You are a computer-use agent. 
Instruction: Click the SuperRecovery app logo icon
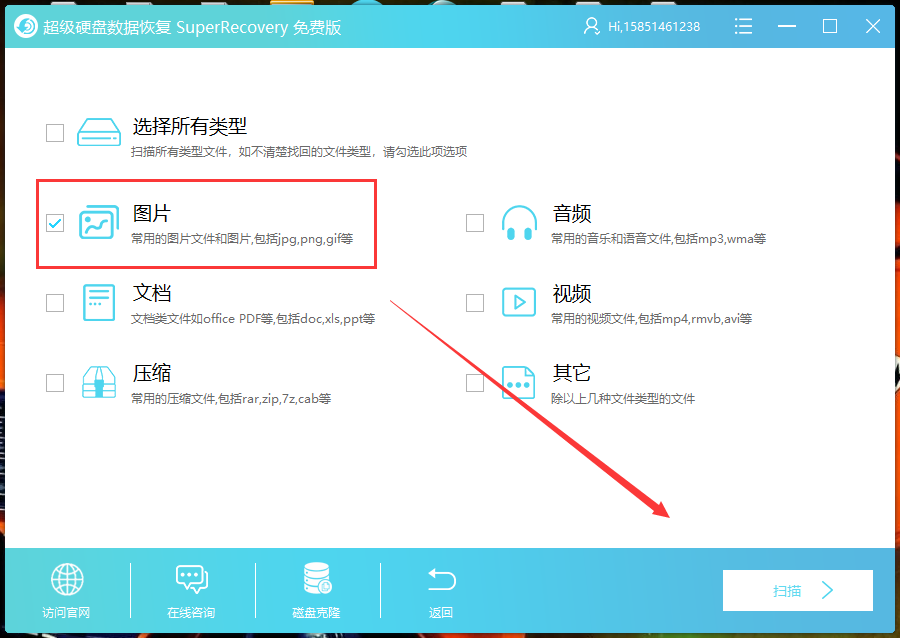[x=25, y=26]
